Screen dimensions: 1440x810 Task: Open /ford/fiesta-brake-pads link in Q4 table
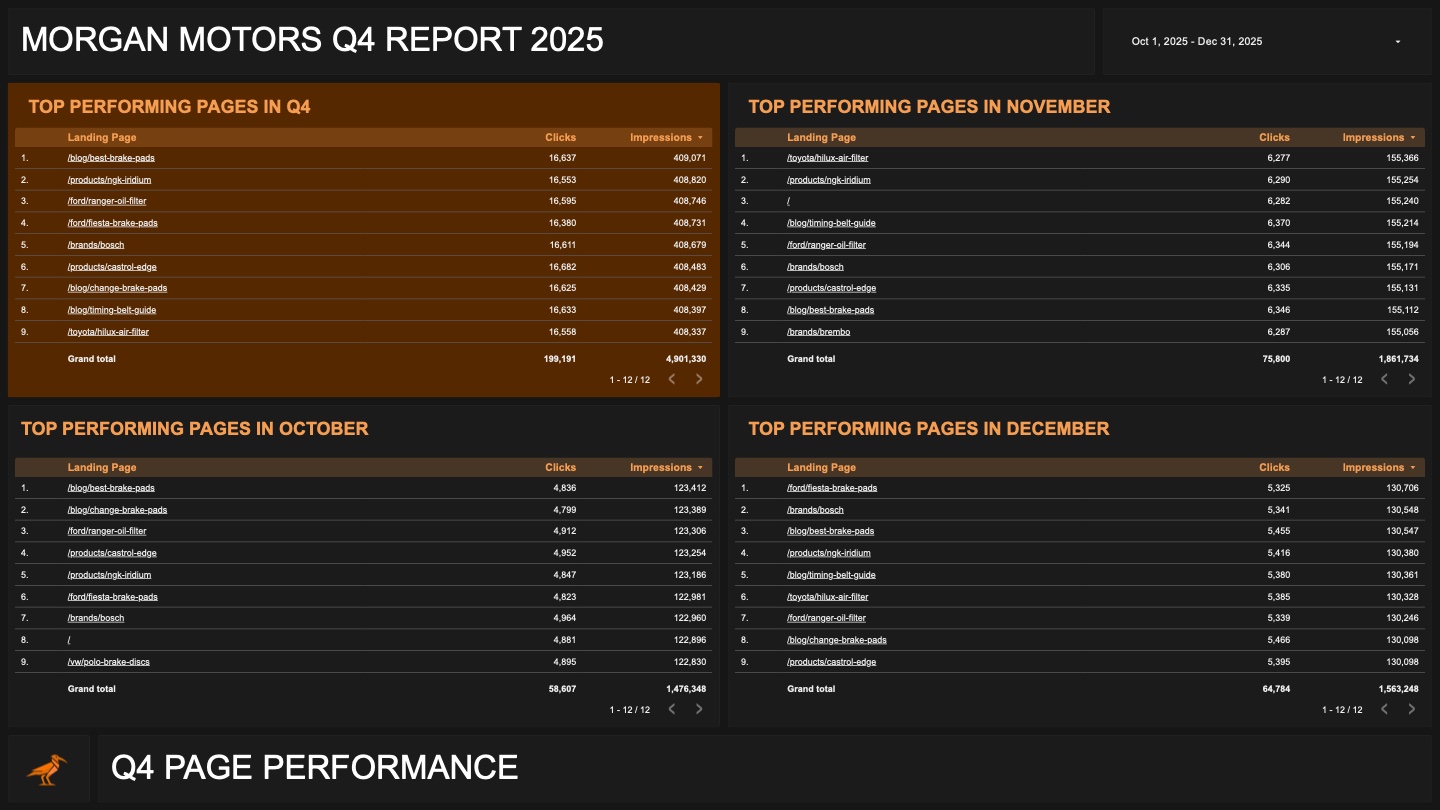click(112, 223)
